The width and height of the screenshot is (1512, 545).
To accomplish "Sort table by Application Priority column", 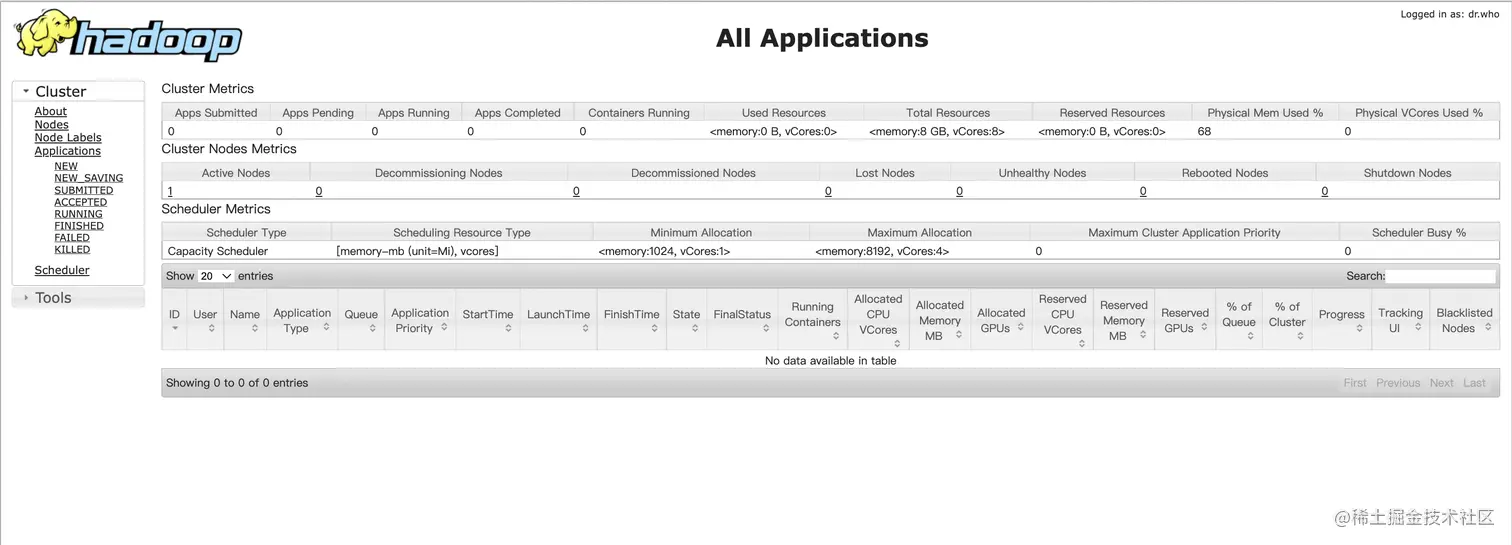I will 420,320.
